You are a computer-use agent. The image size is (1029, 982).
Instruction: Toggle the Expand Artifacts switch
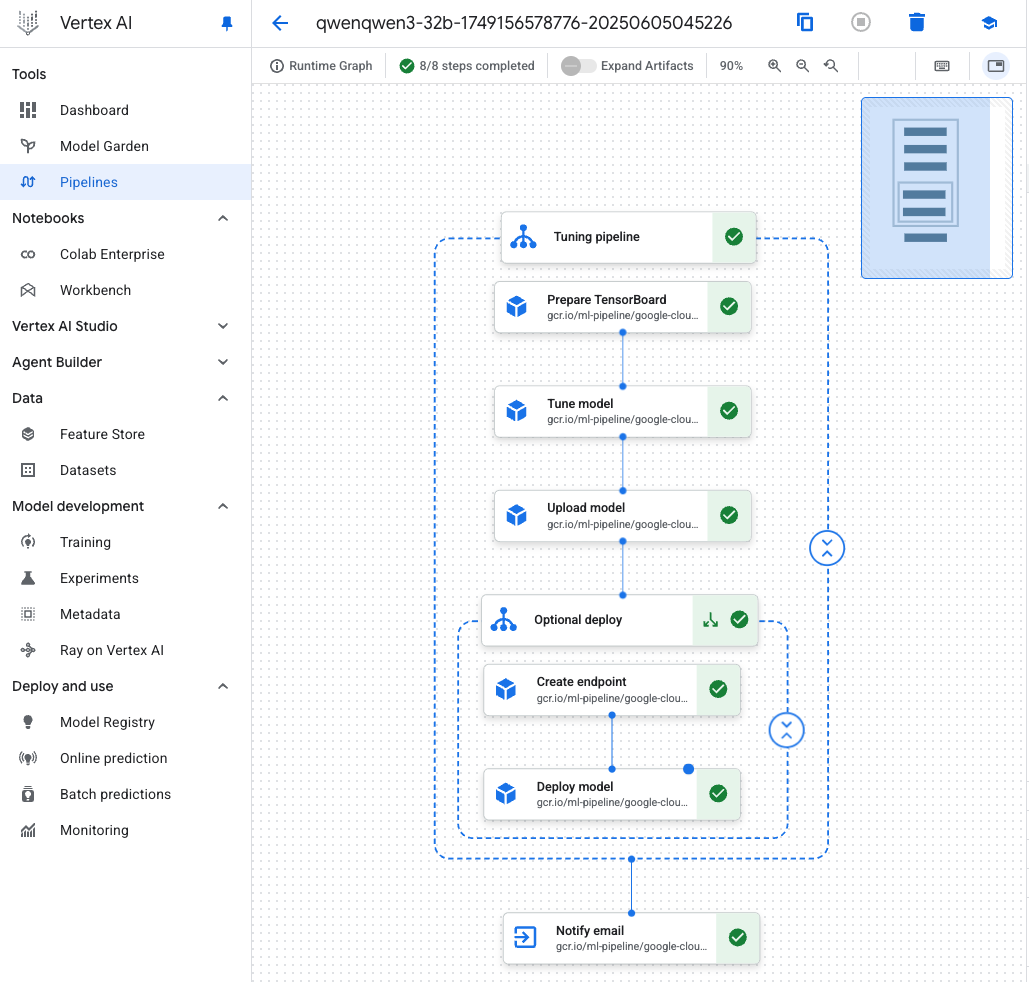[x=578, y=66]
